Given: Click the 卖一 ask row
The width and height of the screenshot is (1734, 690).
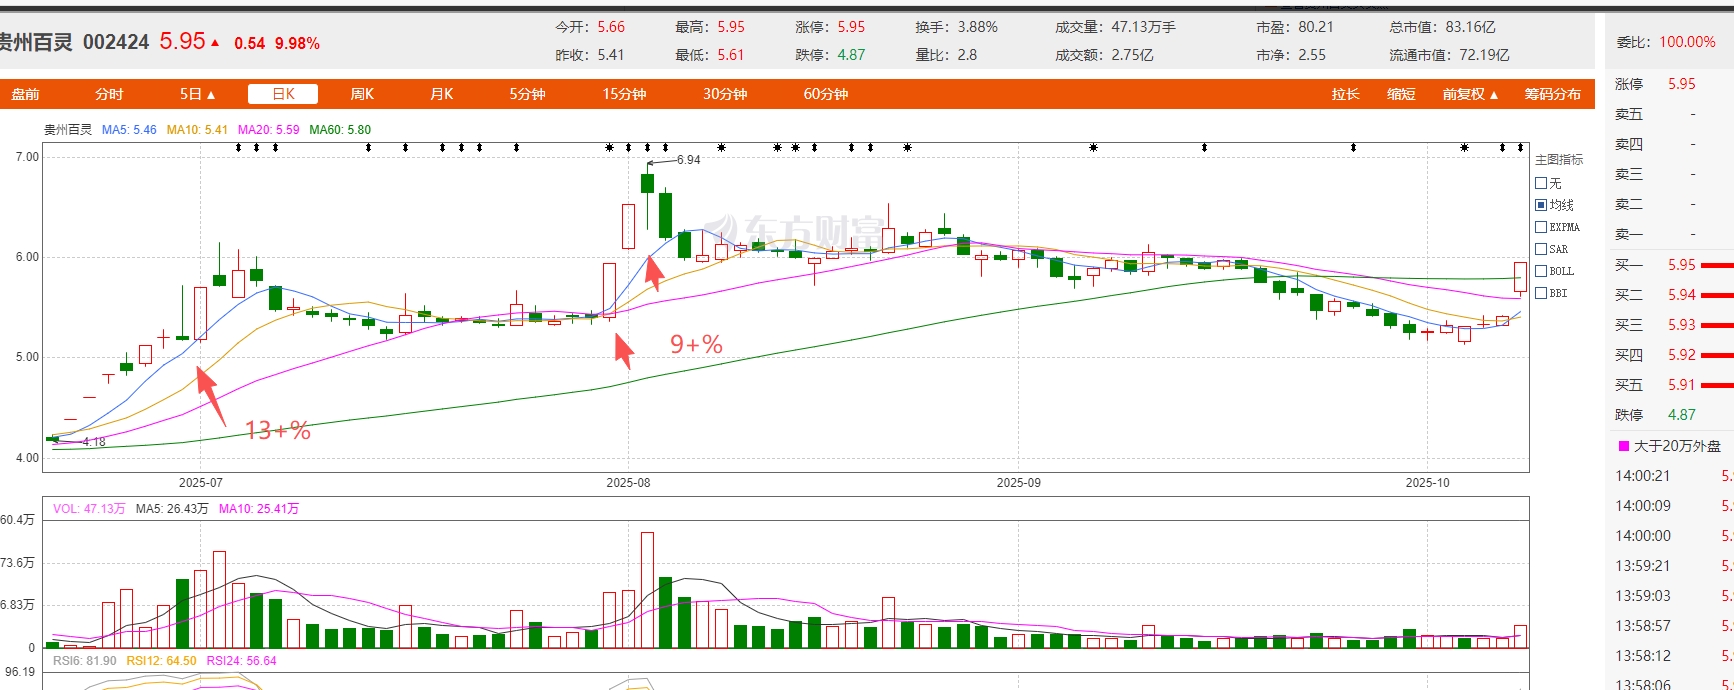Looking at the screenshot, I should click(x=1674, y=234).
